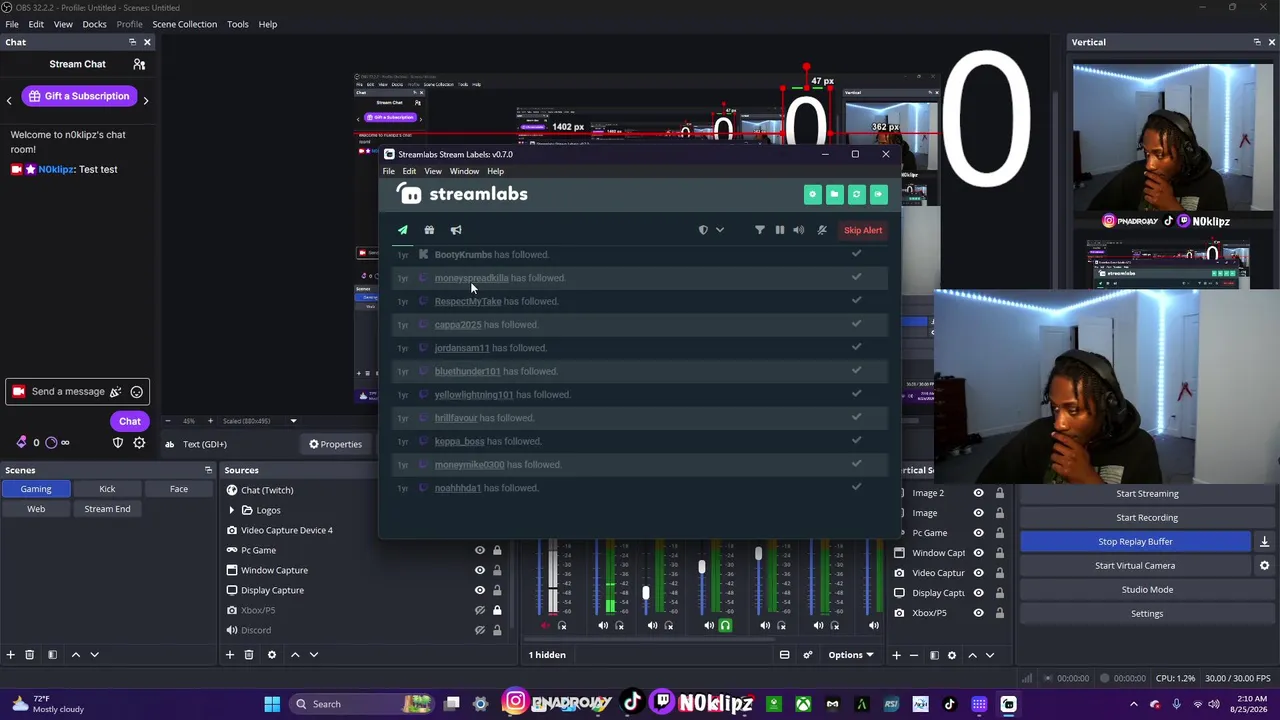Save replay buffer with download icon
1280x720 pixels.
[x=1264, y=542]
